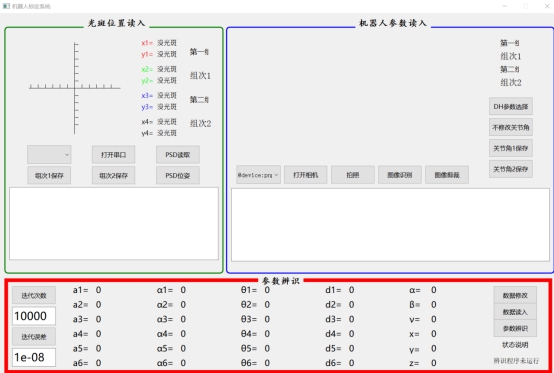Screen dimensions: 554x373
Task: Save group 2 with 组次2保存
Action: [x=113, y=175]
